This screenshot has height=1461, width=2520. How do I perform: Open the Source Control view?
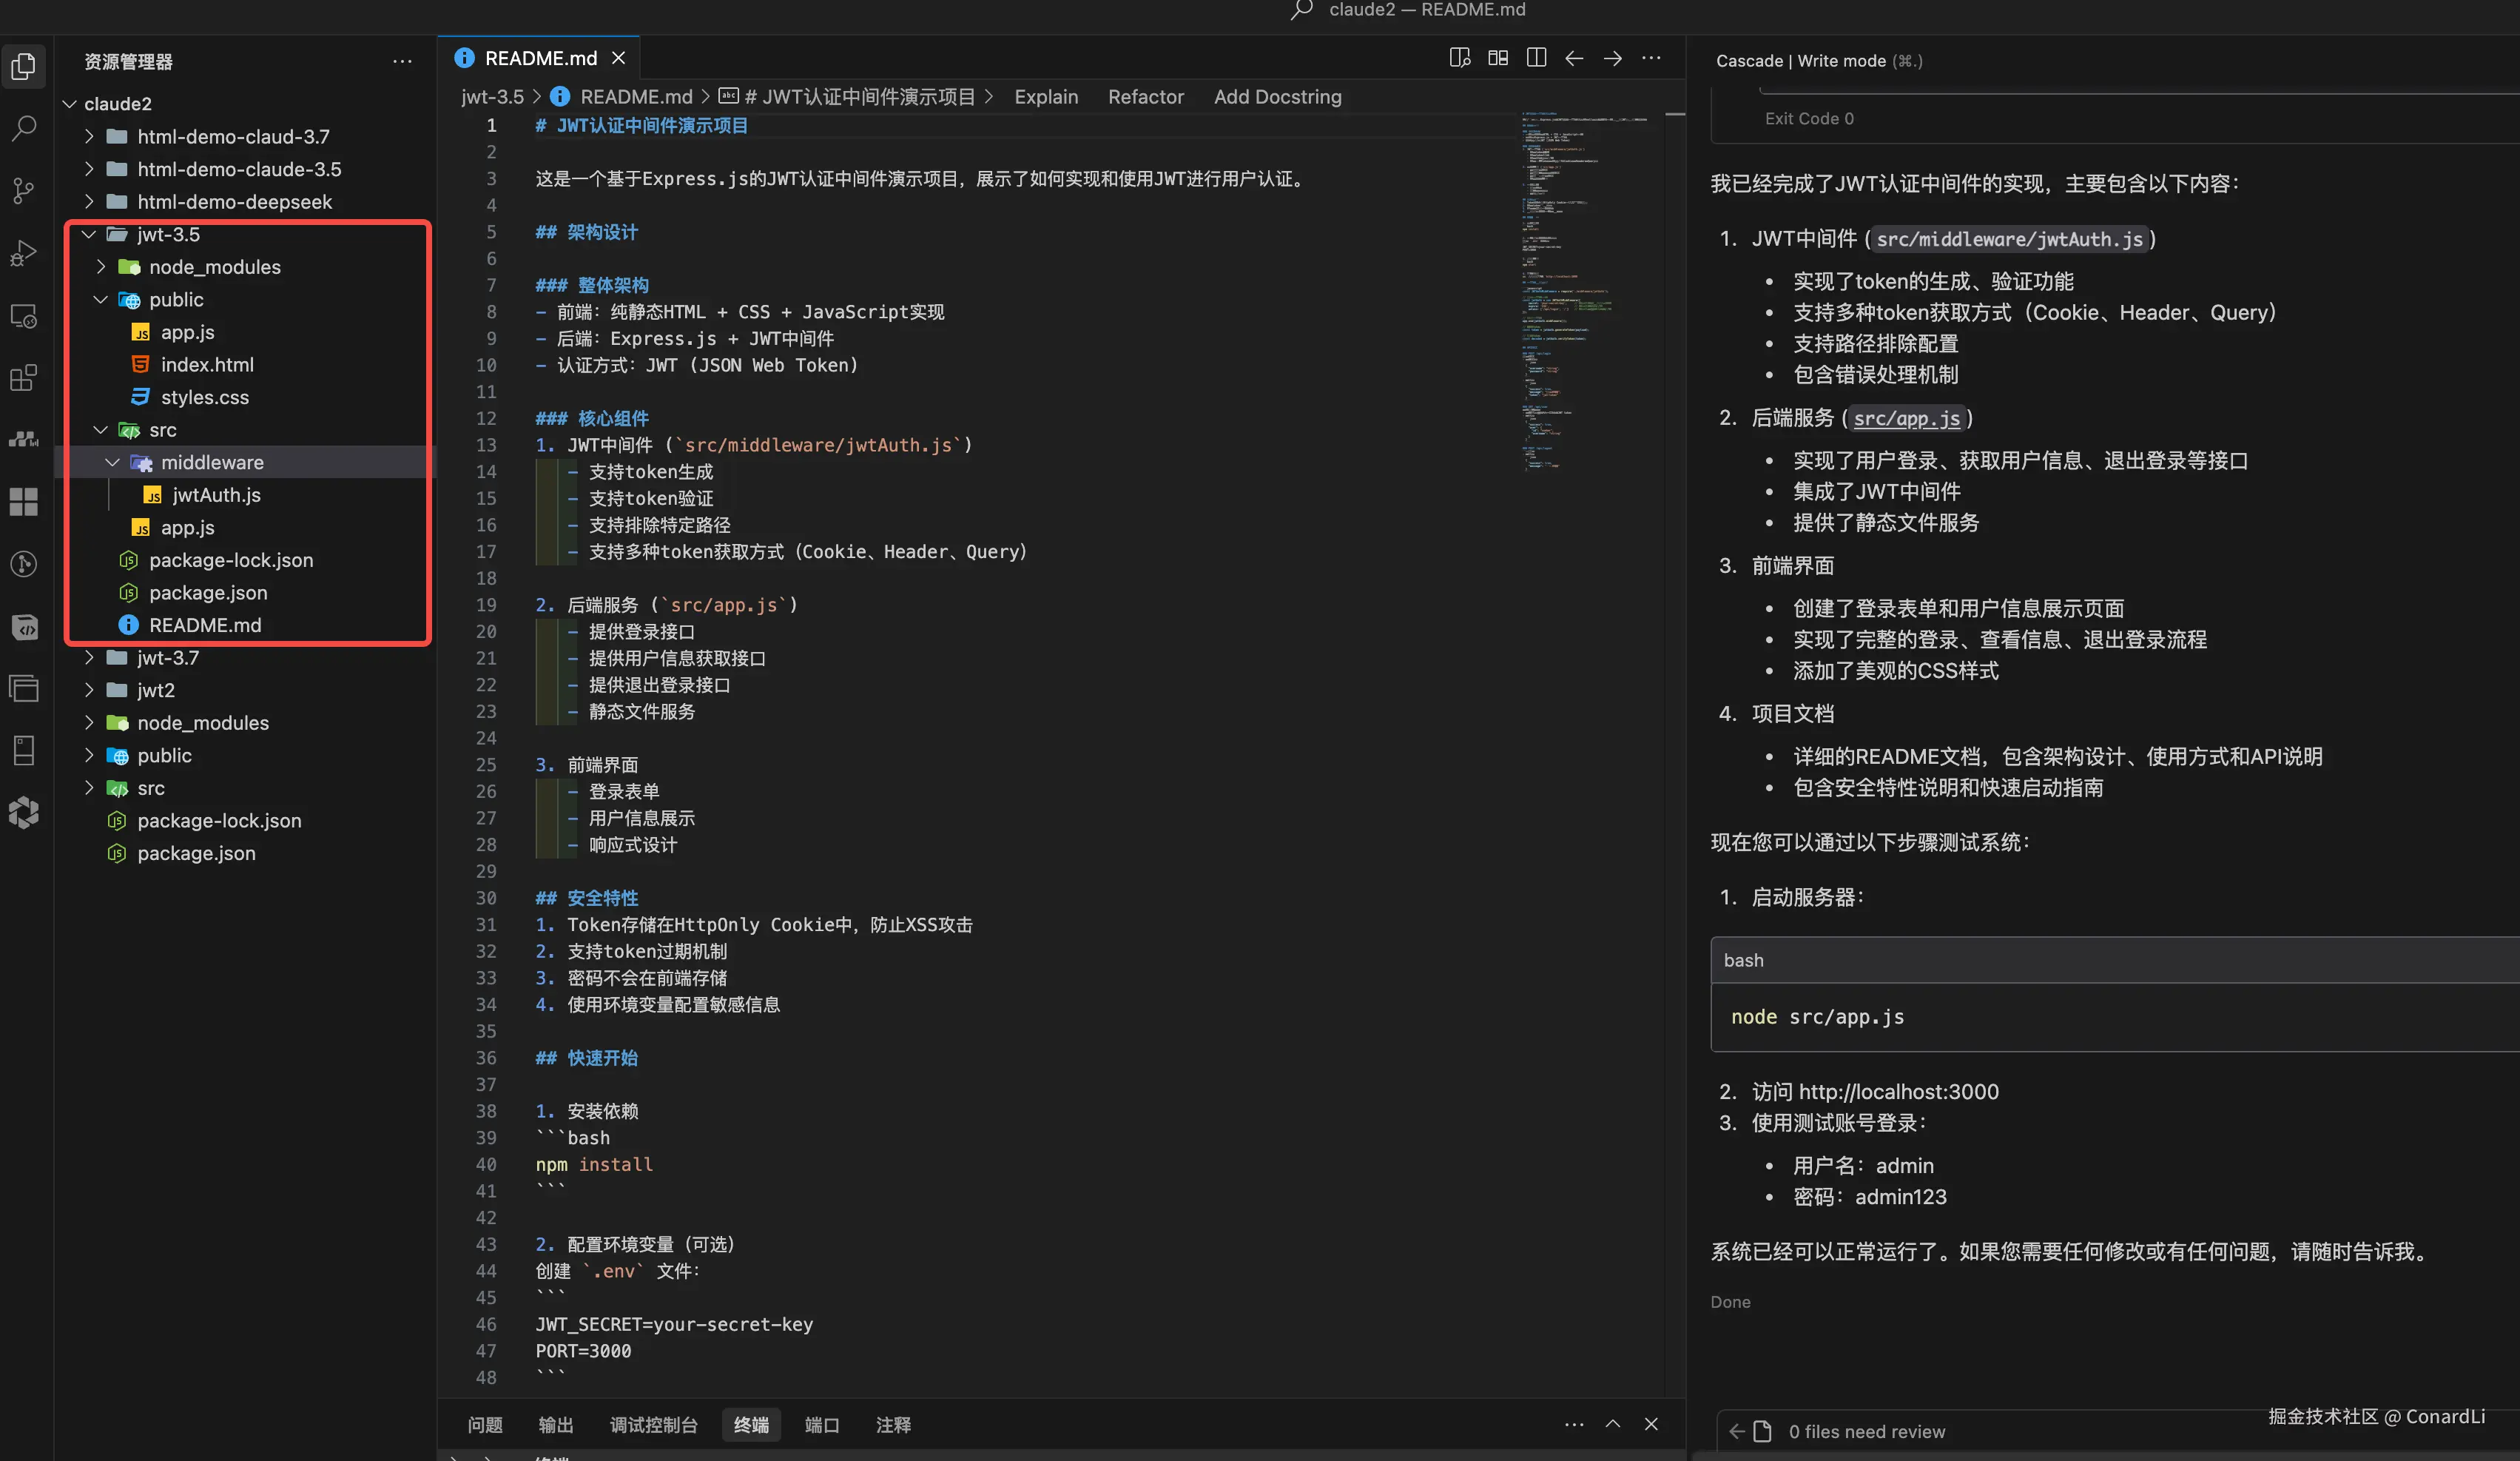pos(24,190)
